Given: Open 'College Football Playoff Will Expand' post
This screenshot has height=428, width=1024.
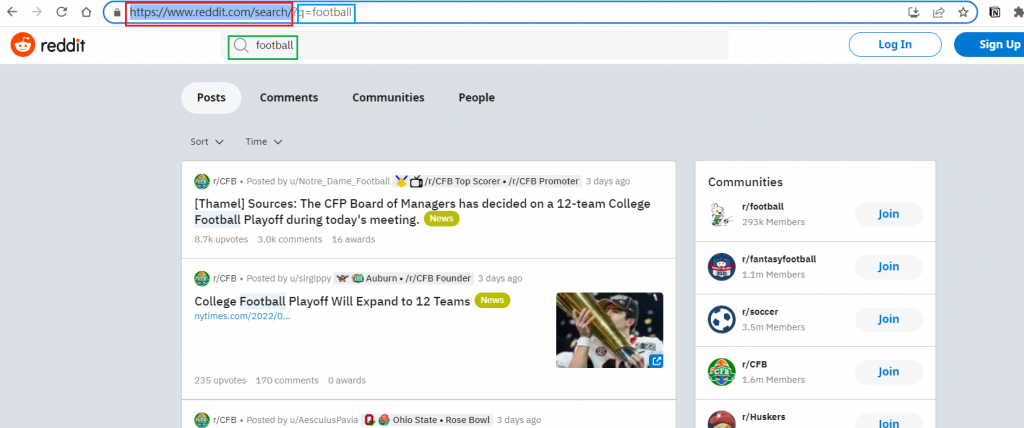Looking at the screenshot, I should pos(332,301).
